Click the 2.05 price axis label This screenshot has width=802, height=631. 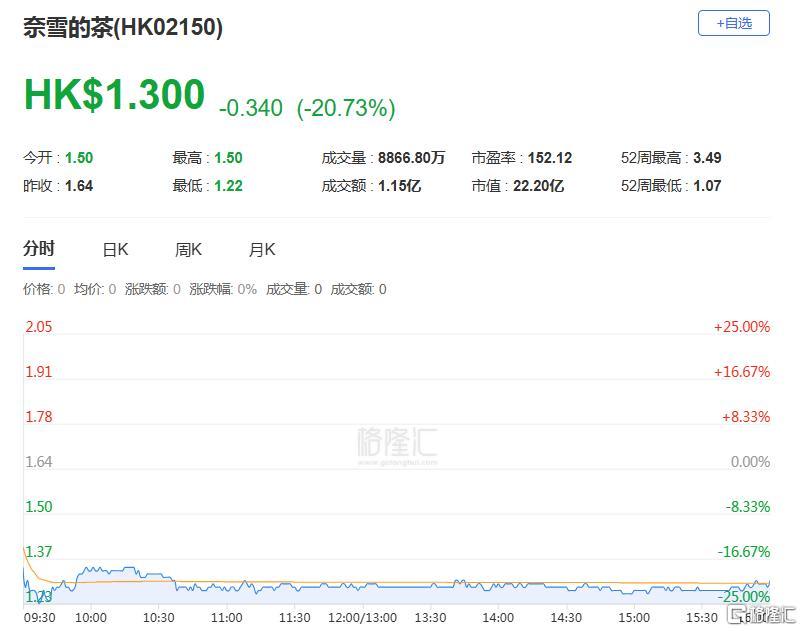[39, 327]
